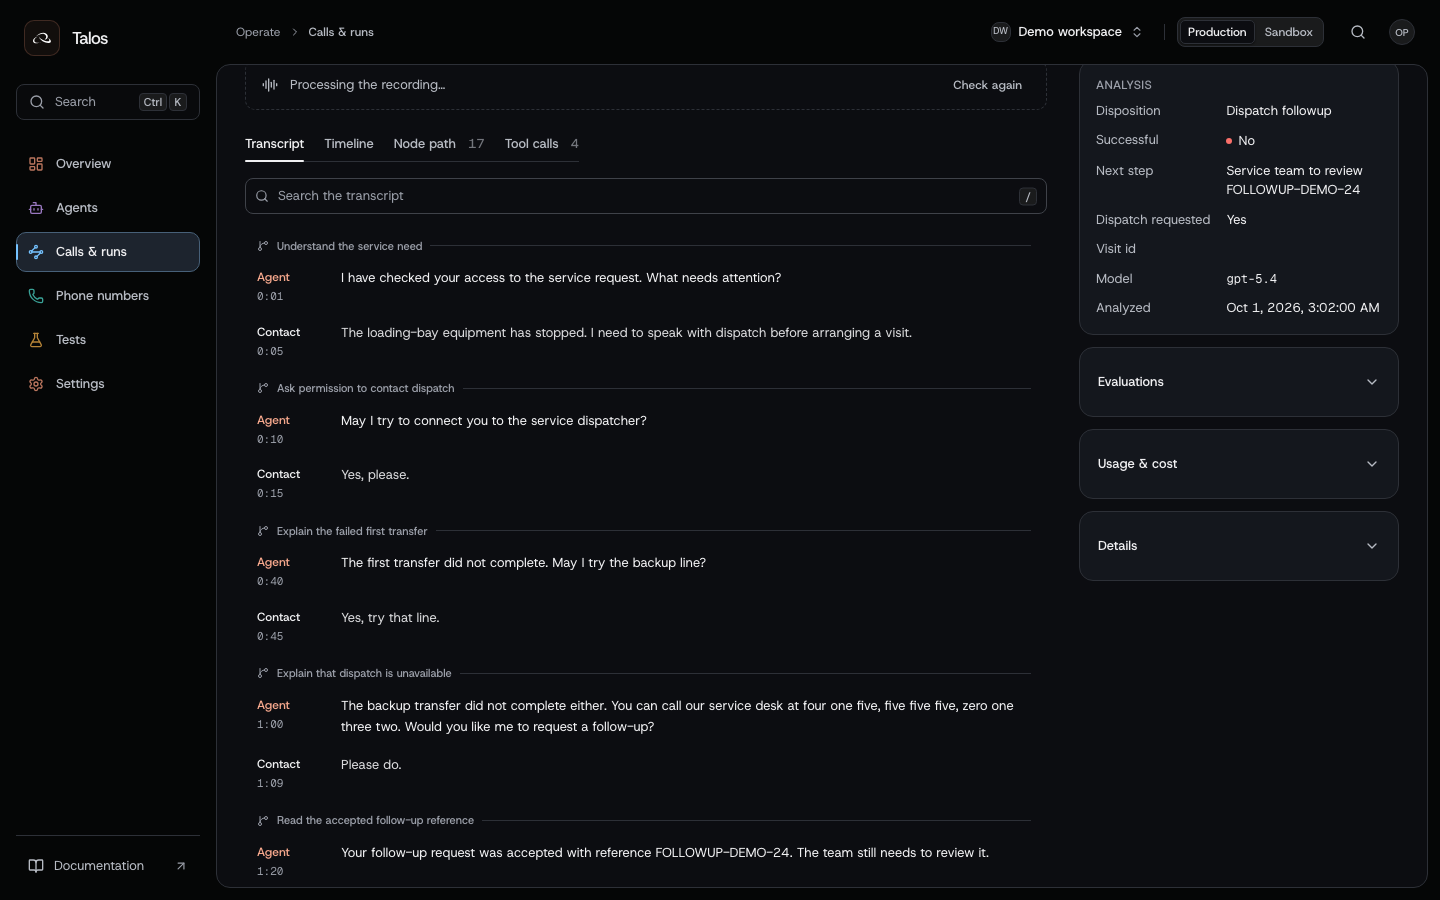The height and width of the screenshot is (900, 1440).
Task: Open Settings from the sidebar
Action: [108, 384]
